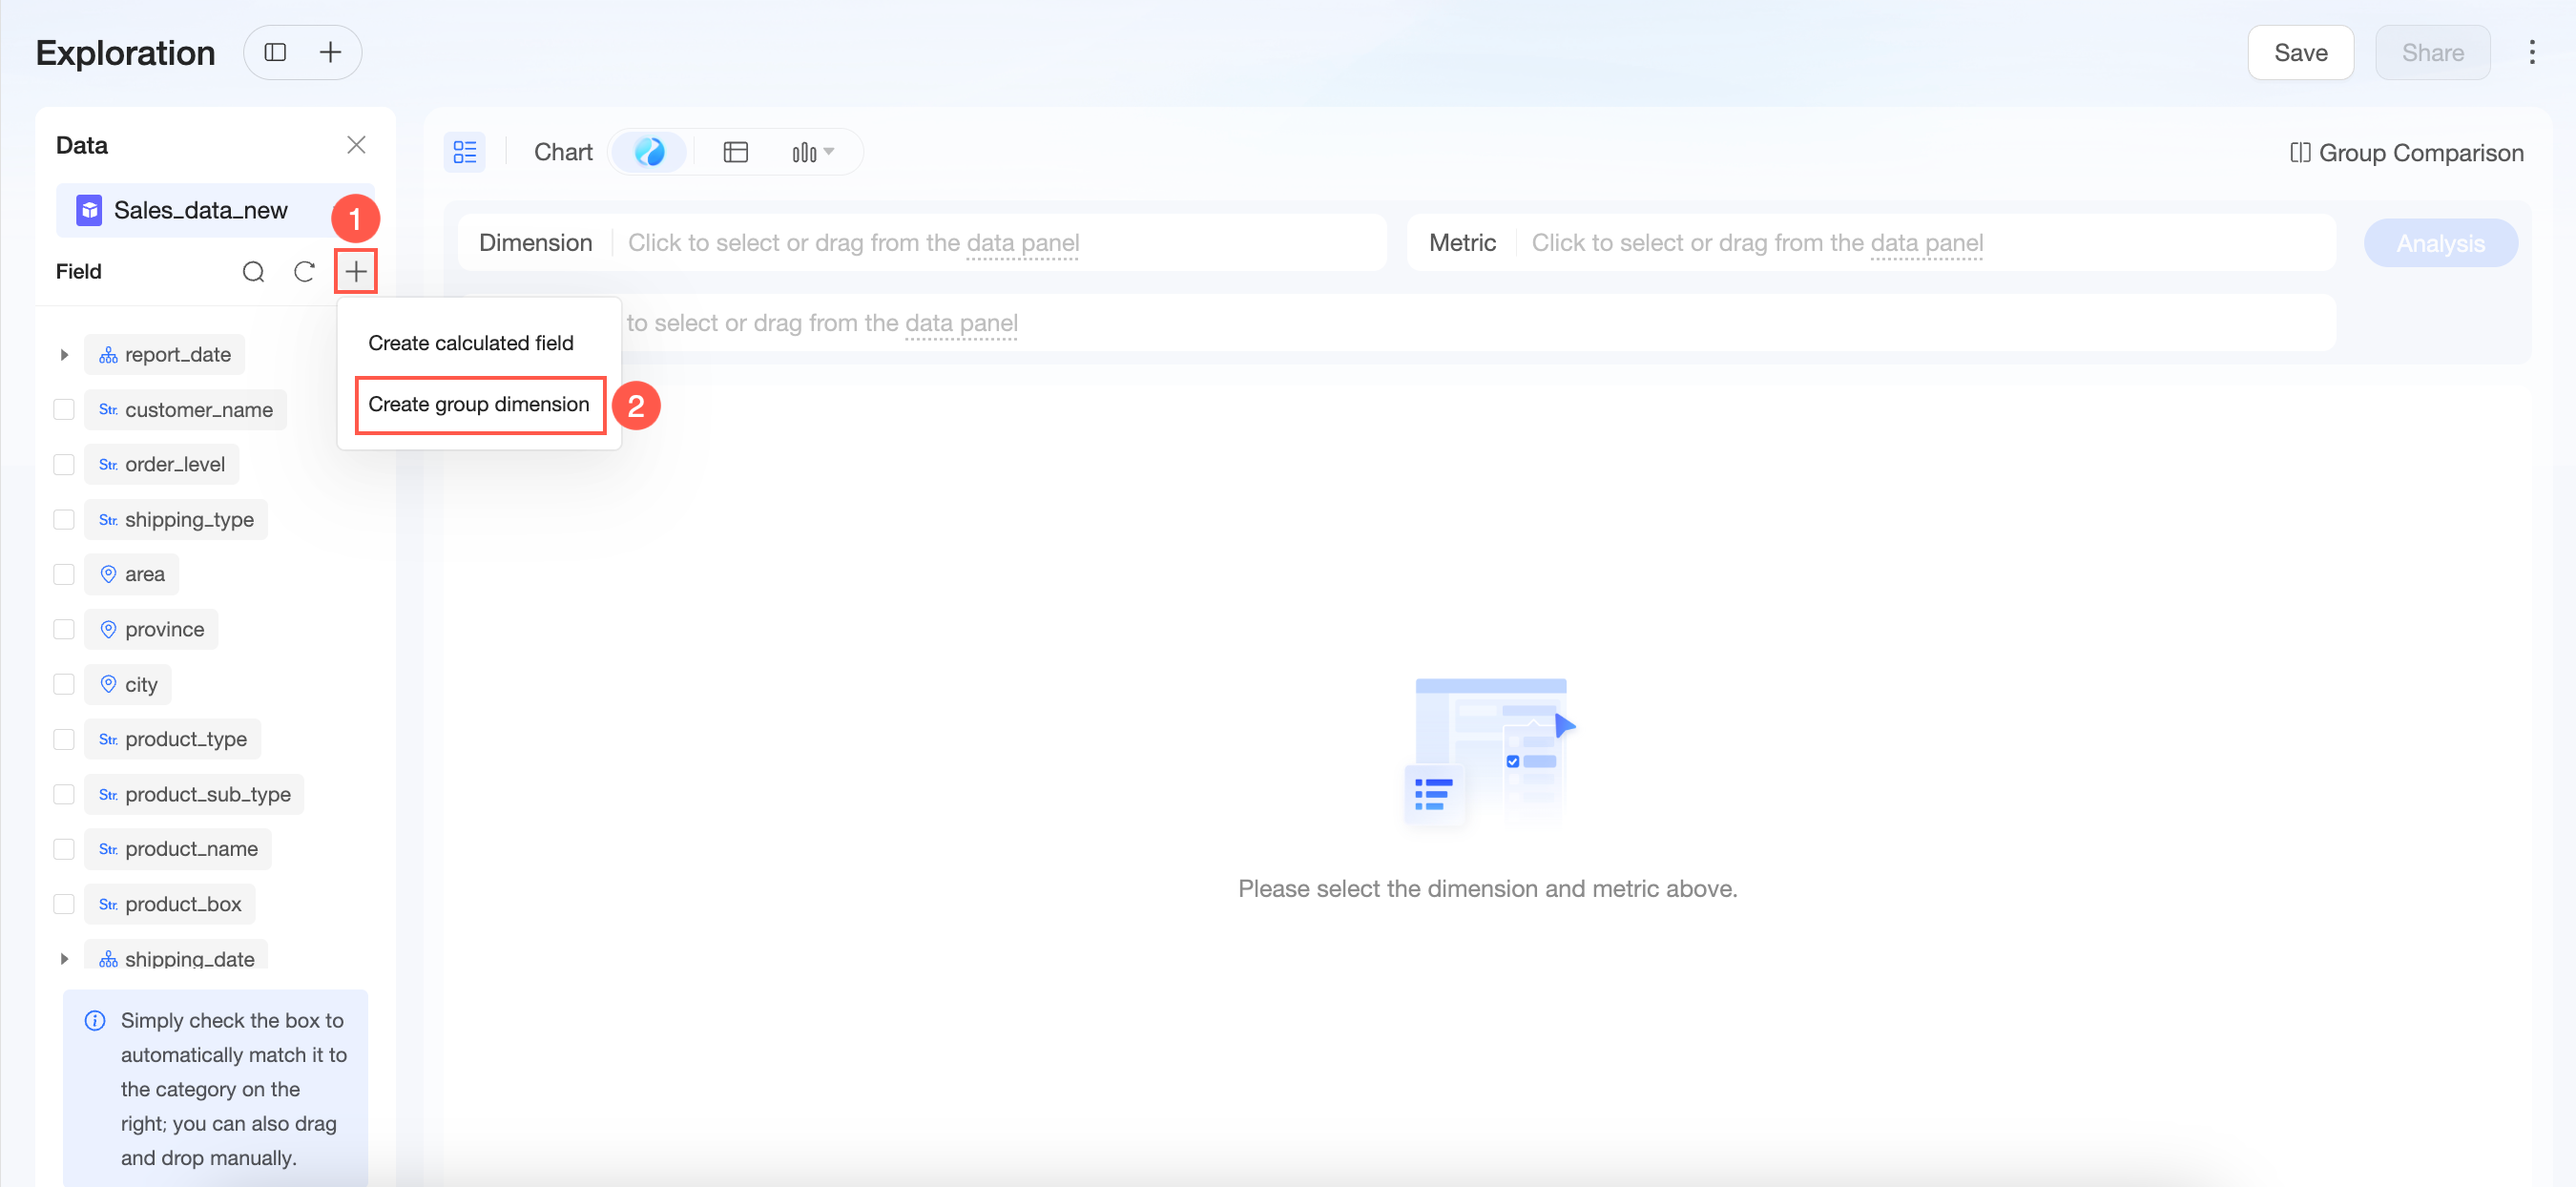Click the 'data panel' link in Dimension field
This screenshot has height=1187, width=2576.
coord(1022,243)
